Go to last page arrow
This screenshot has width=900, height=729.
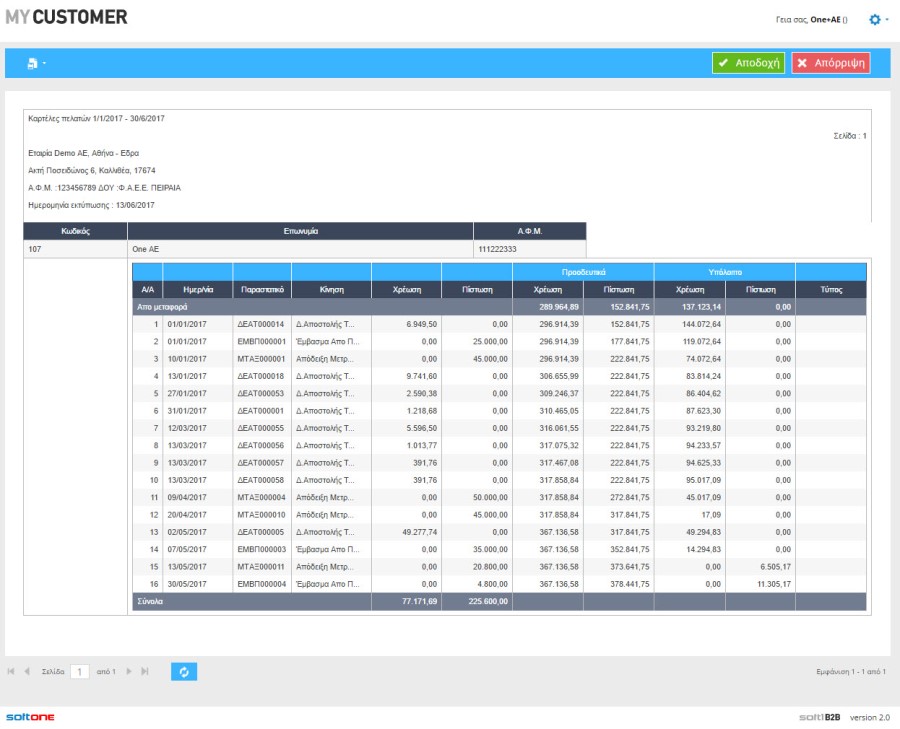145,671
